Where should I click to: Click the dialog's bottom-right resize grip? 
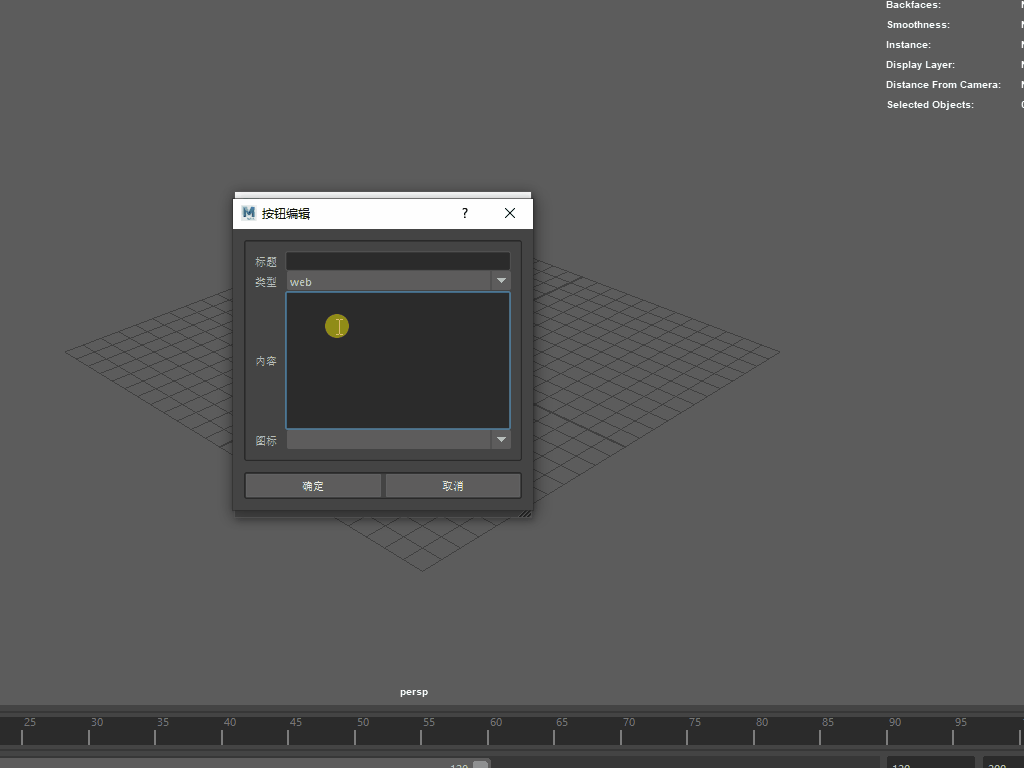pos(525,512)
